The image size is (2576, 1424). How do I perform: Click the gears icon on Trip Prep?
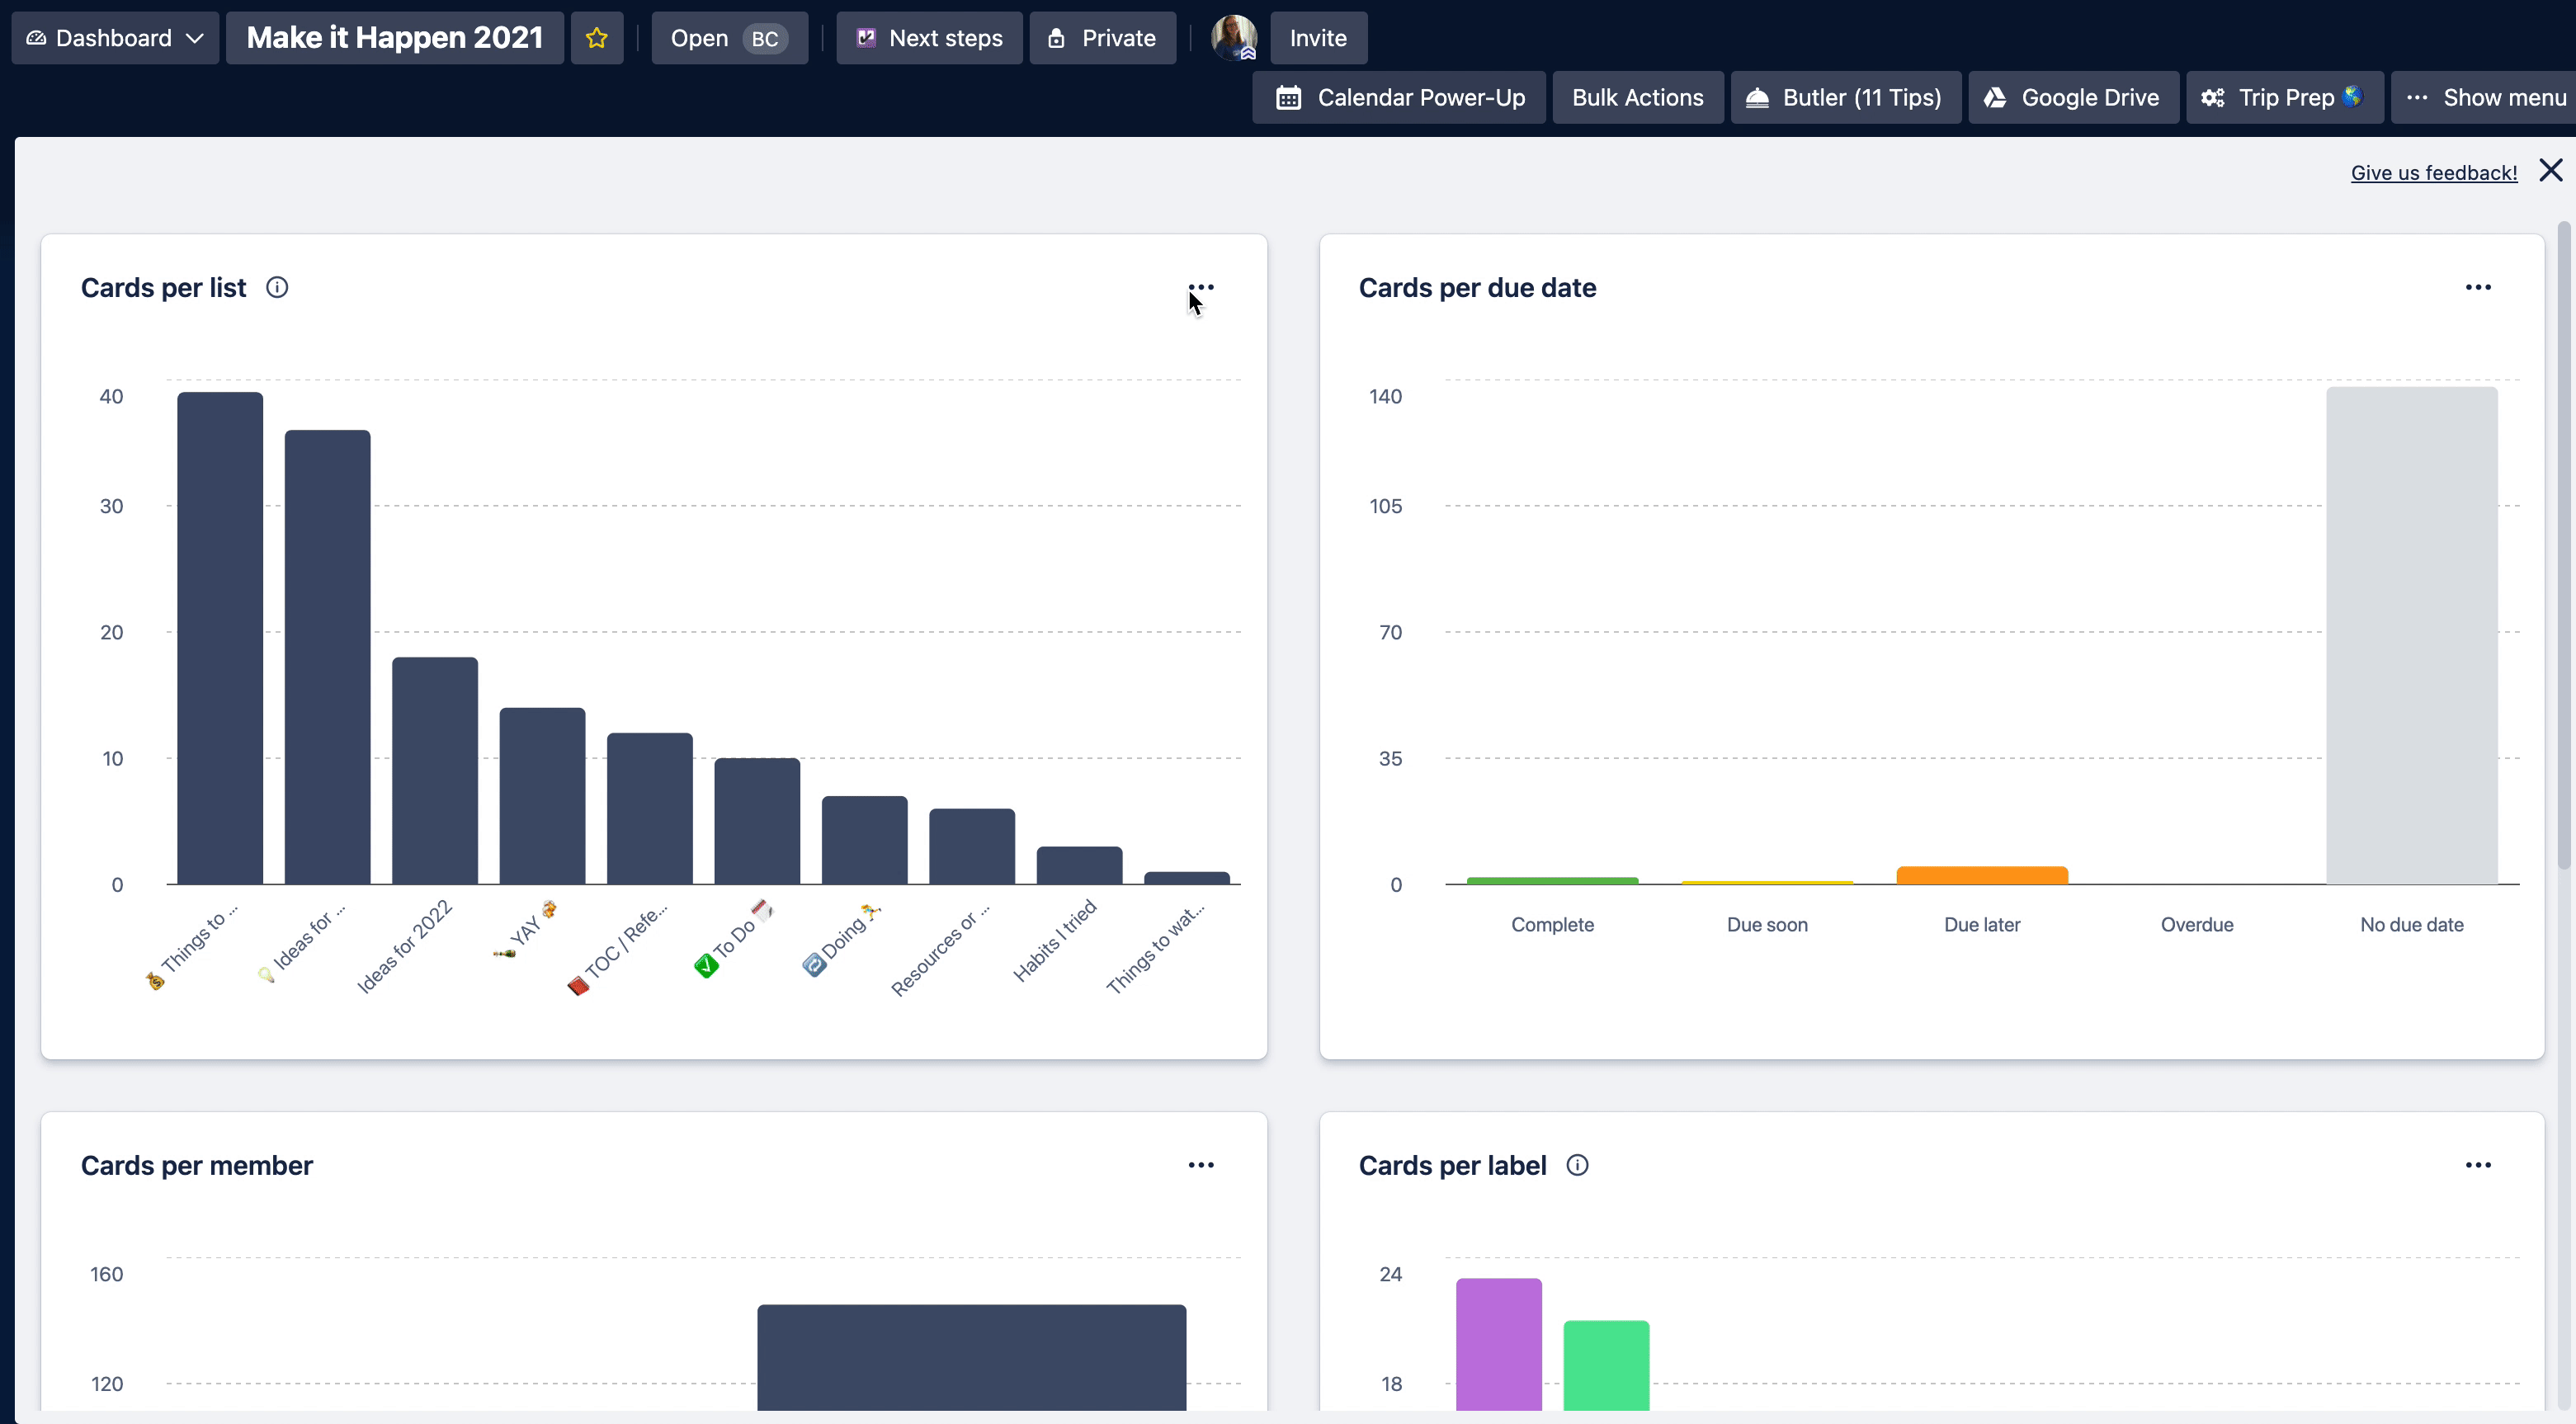click(2213, 97)
